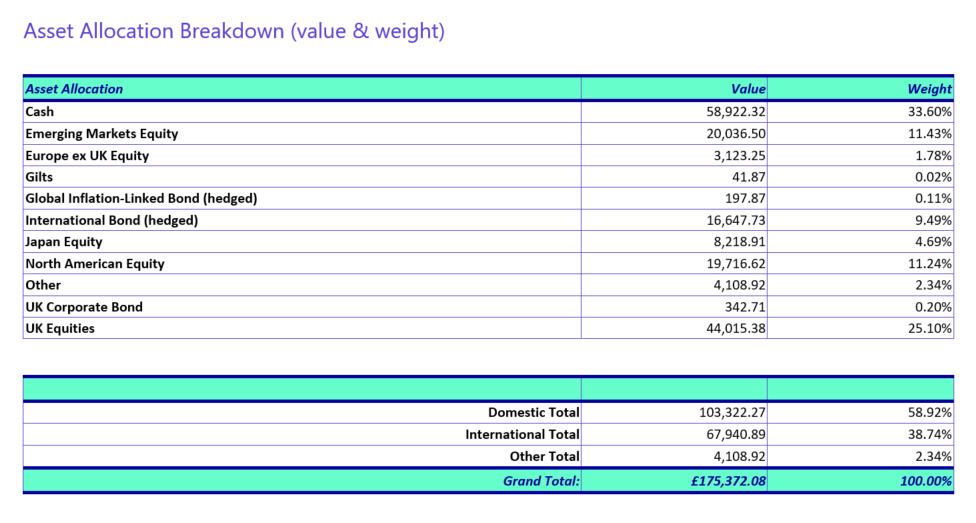The height and width of the screenshot is (523, 976).
Task: Click International Bond (hedged) value 16,647.73
Action: [728, 220]
